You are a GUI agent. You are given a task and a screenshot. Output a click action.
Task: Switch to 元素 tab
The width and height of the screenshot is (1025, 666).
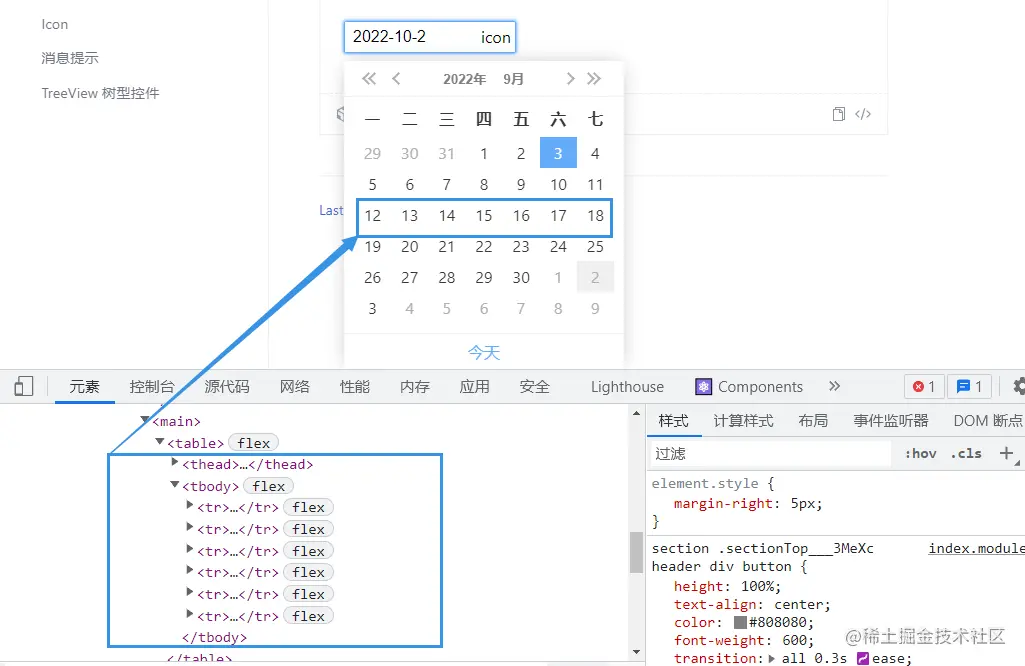click(84, 386)
